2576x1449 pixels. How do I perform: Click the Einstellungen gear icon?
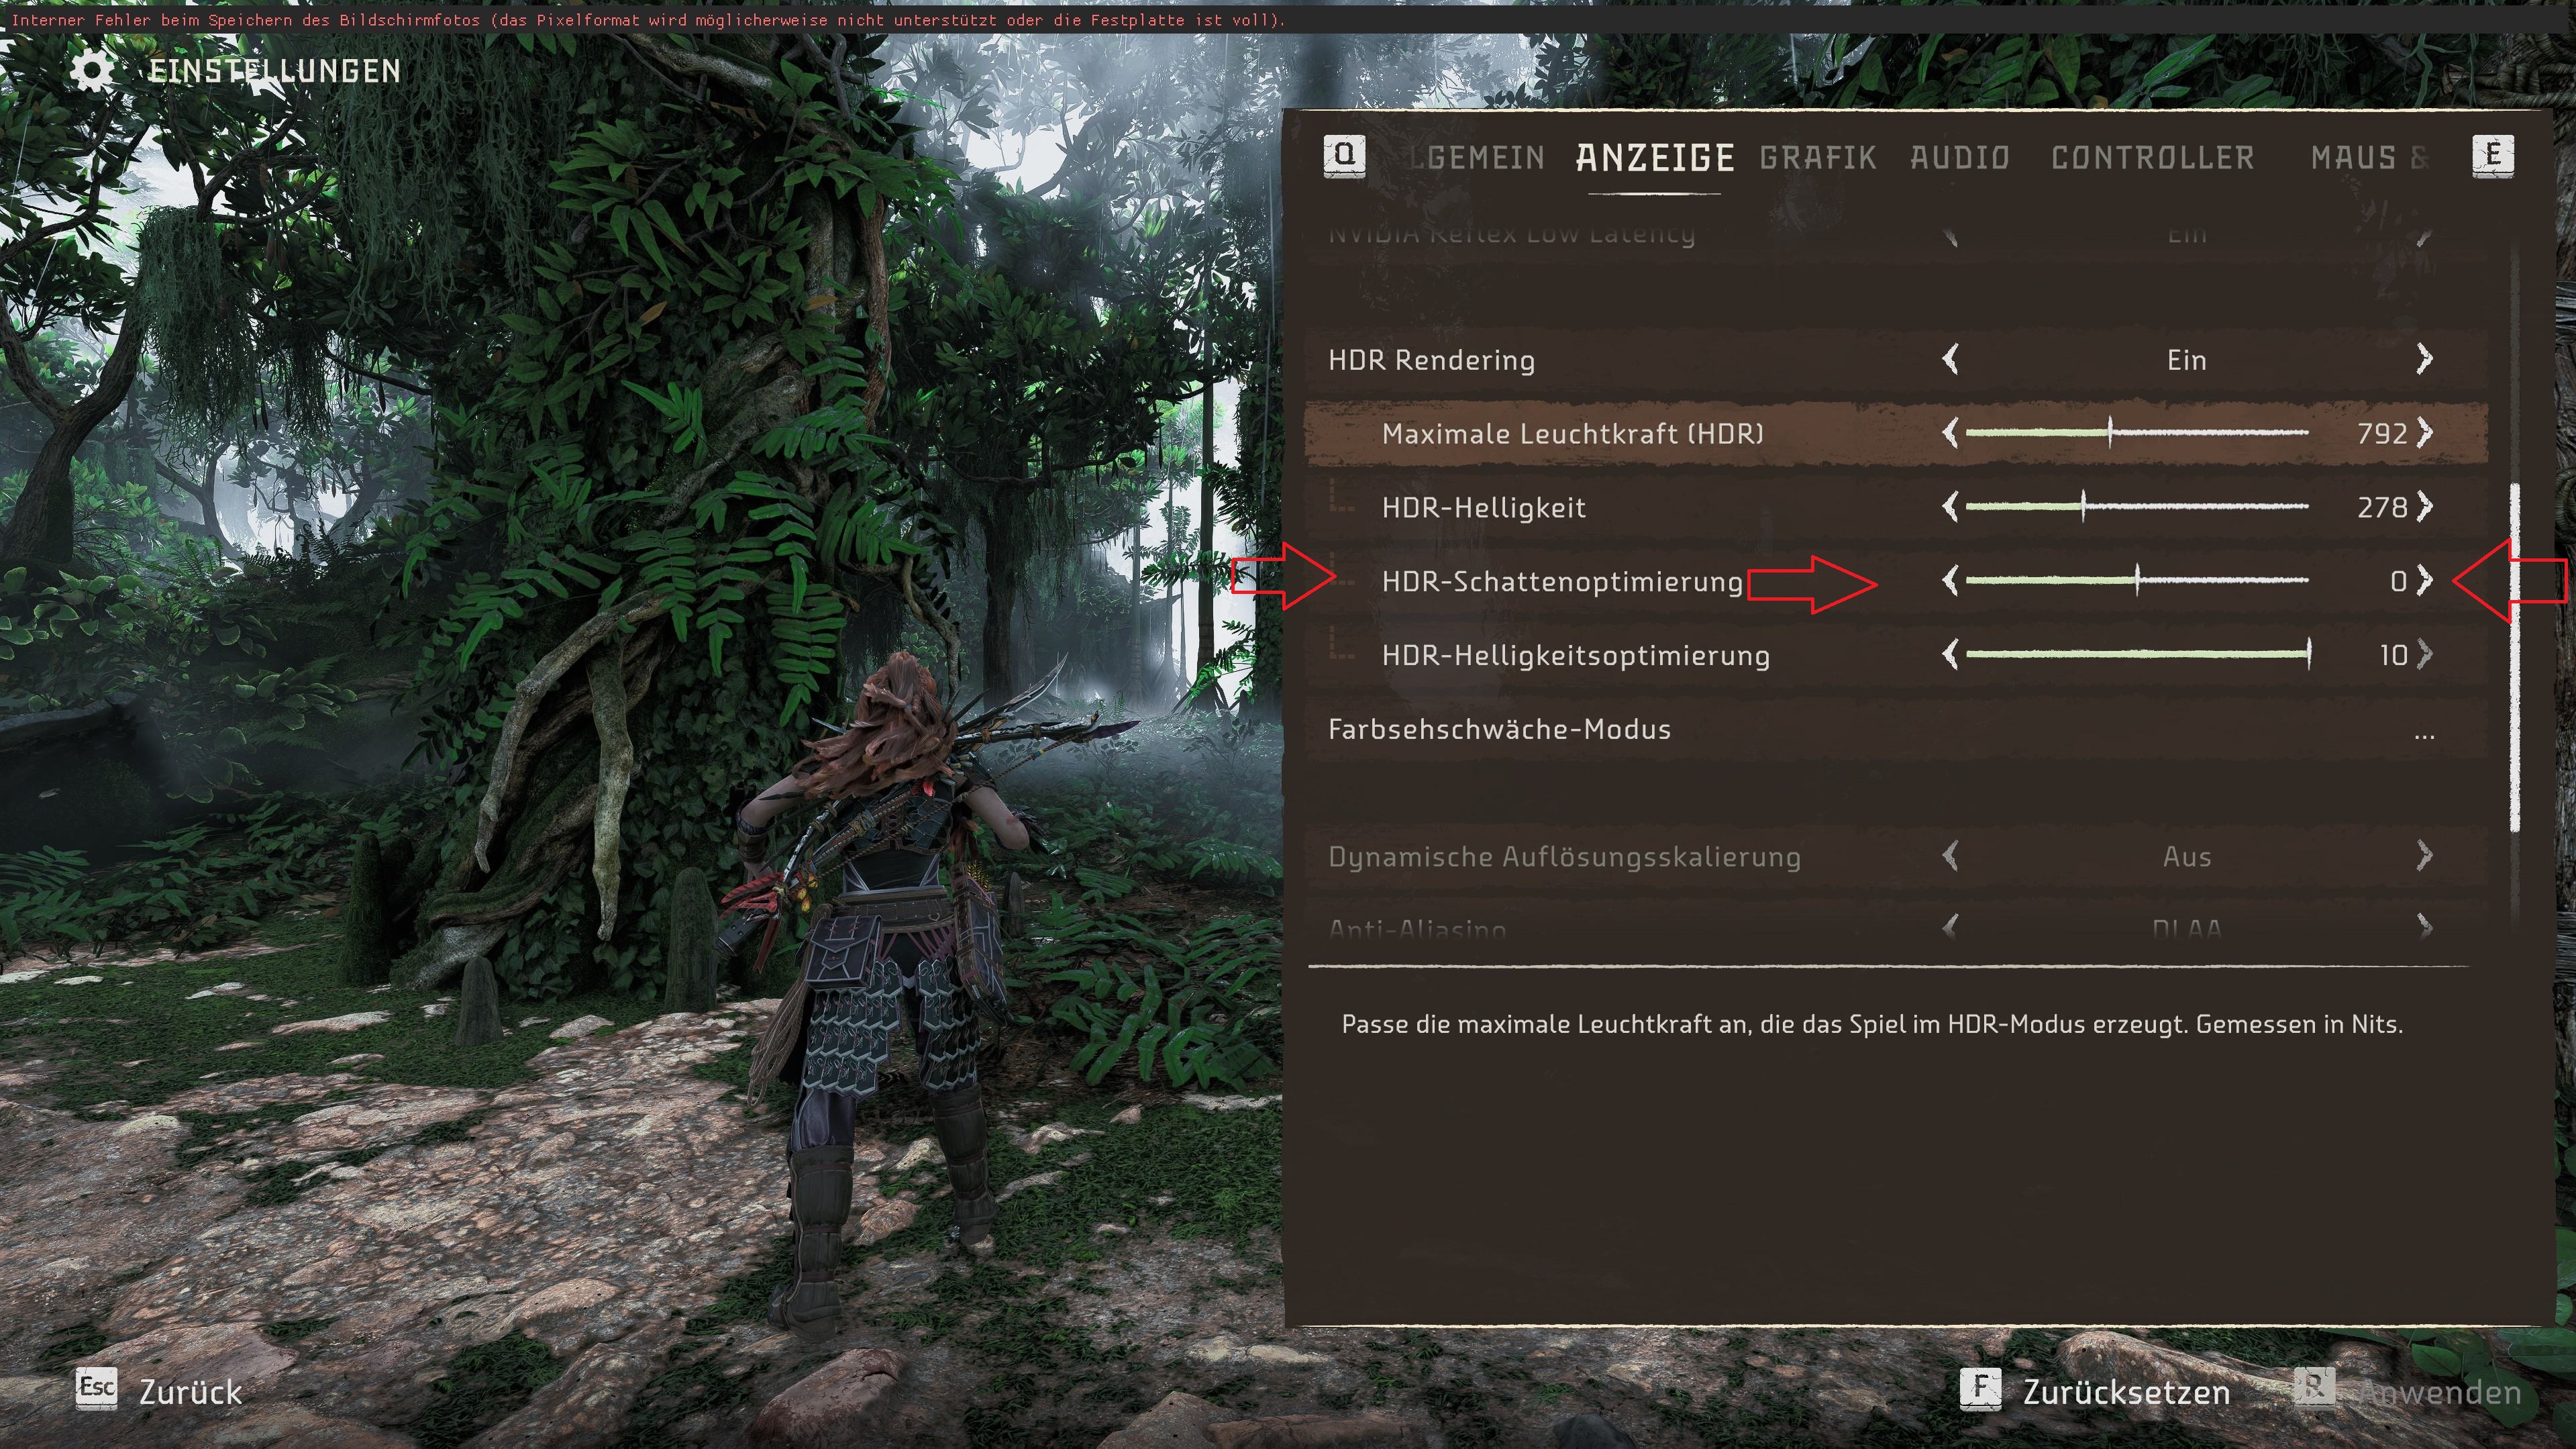tap(92, 71)
